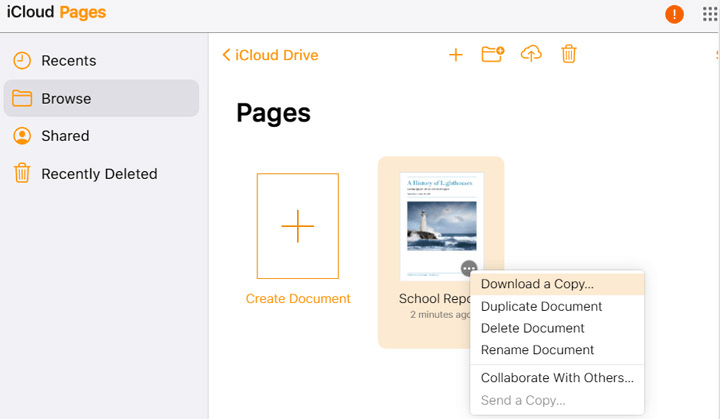This screenshot has width=720, height=419.
Task: Choose Download a Copy from menu
Action: pos(537,284)
